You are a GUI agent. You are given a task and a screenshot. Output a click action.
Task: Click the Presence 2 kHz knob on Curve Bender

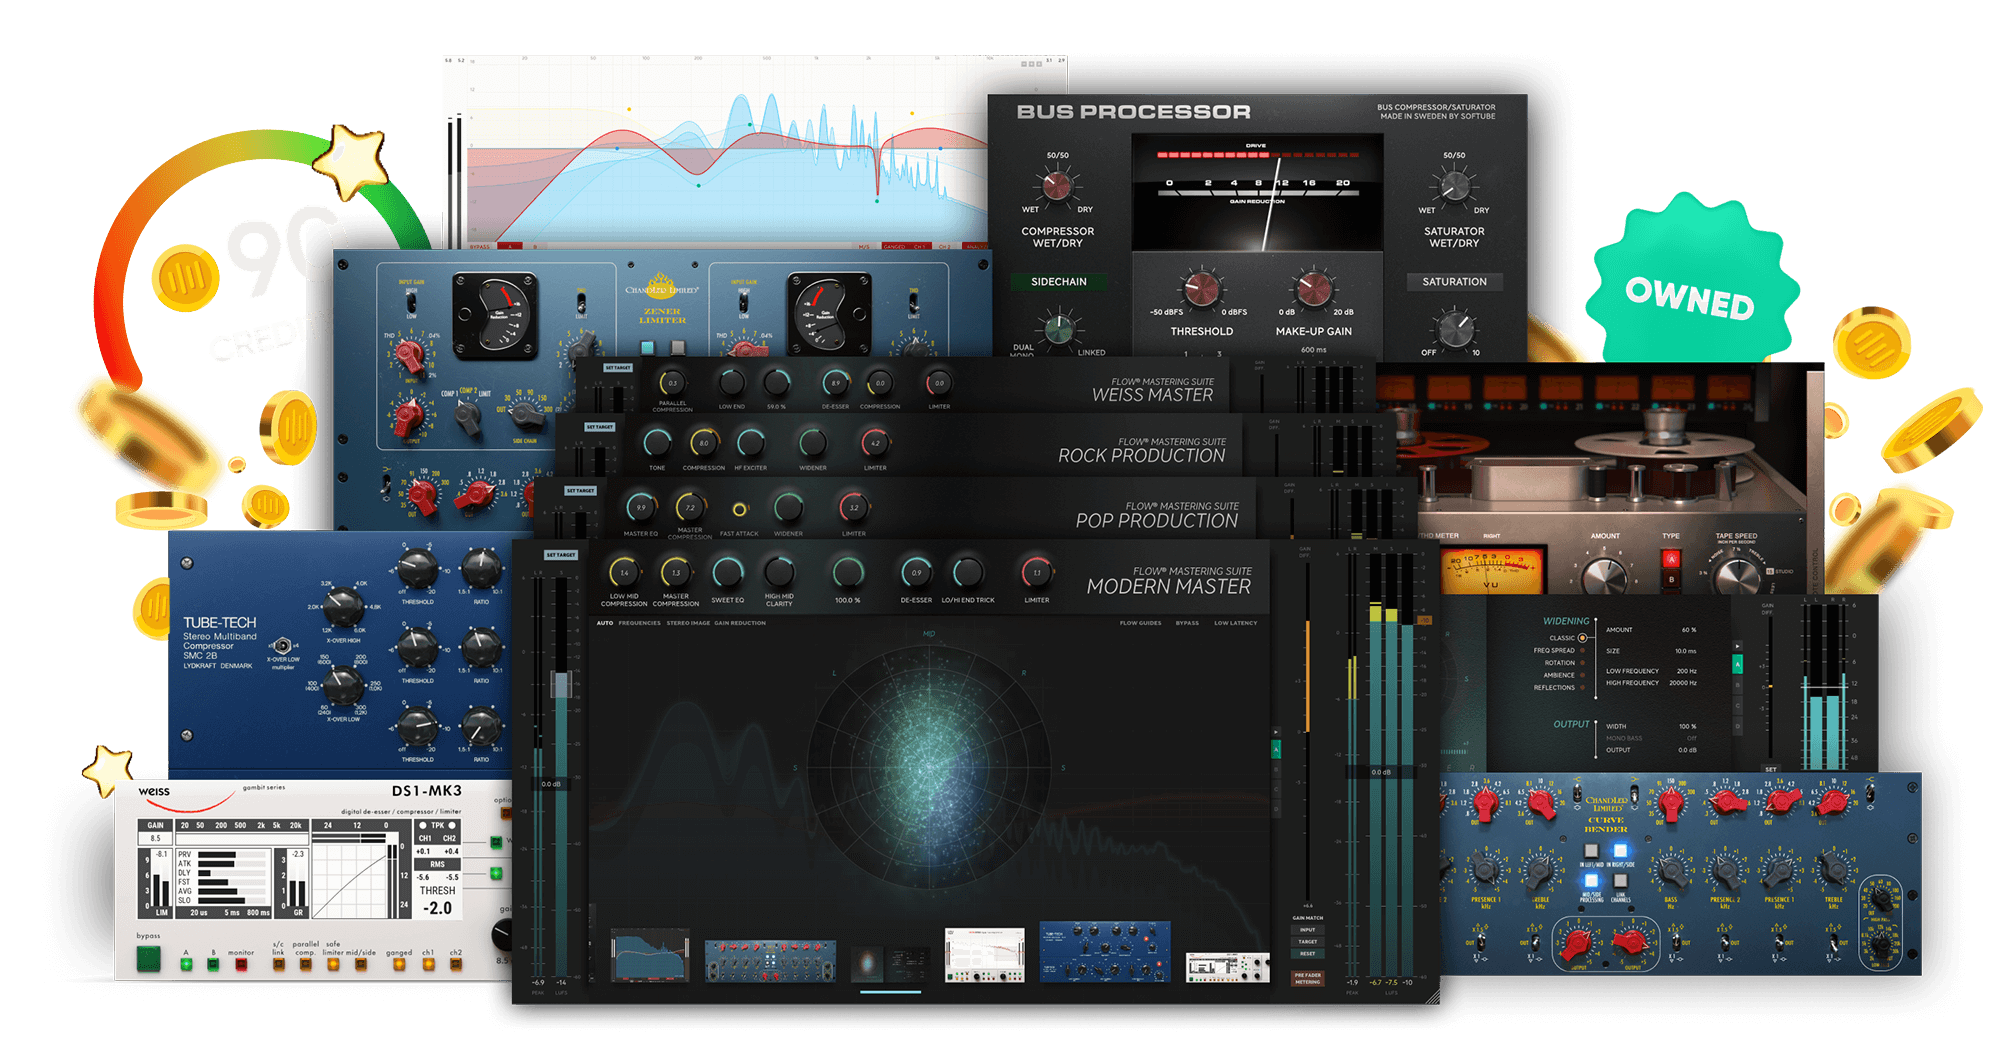tap(1725, 872)
